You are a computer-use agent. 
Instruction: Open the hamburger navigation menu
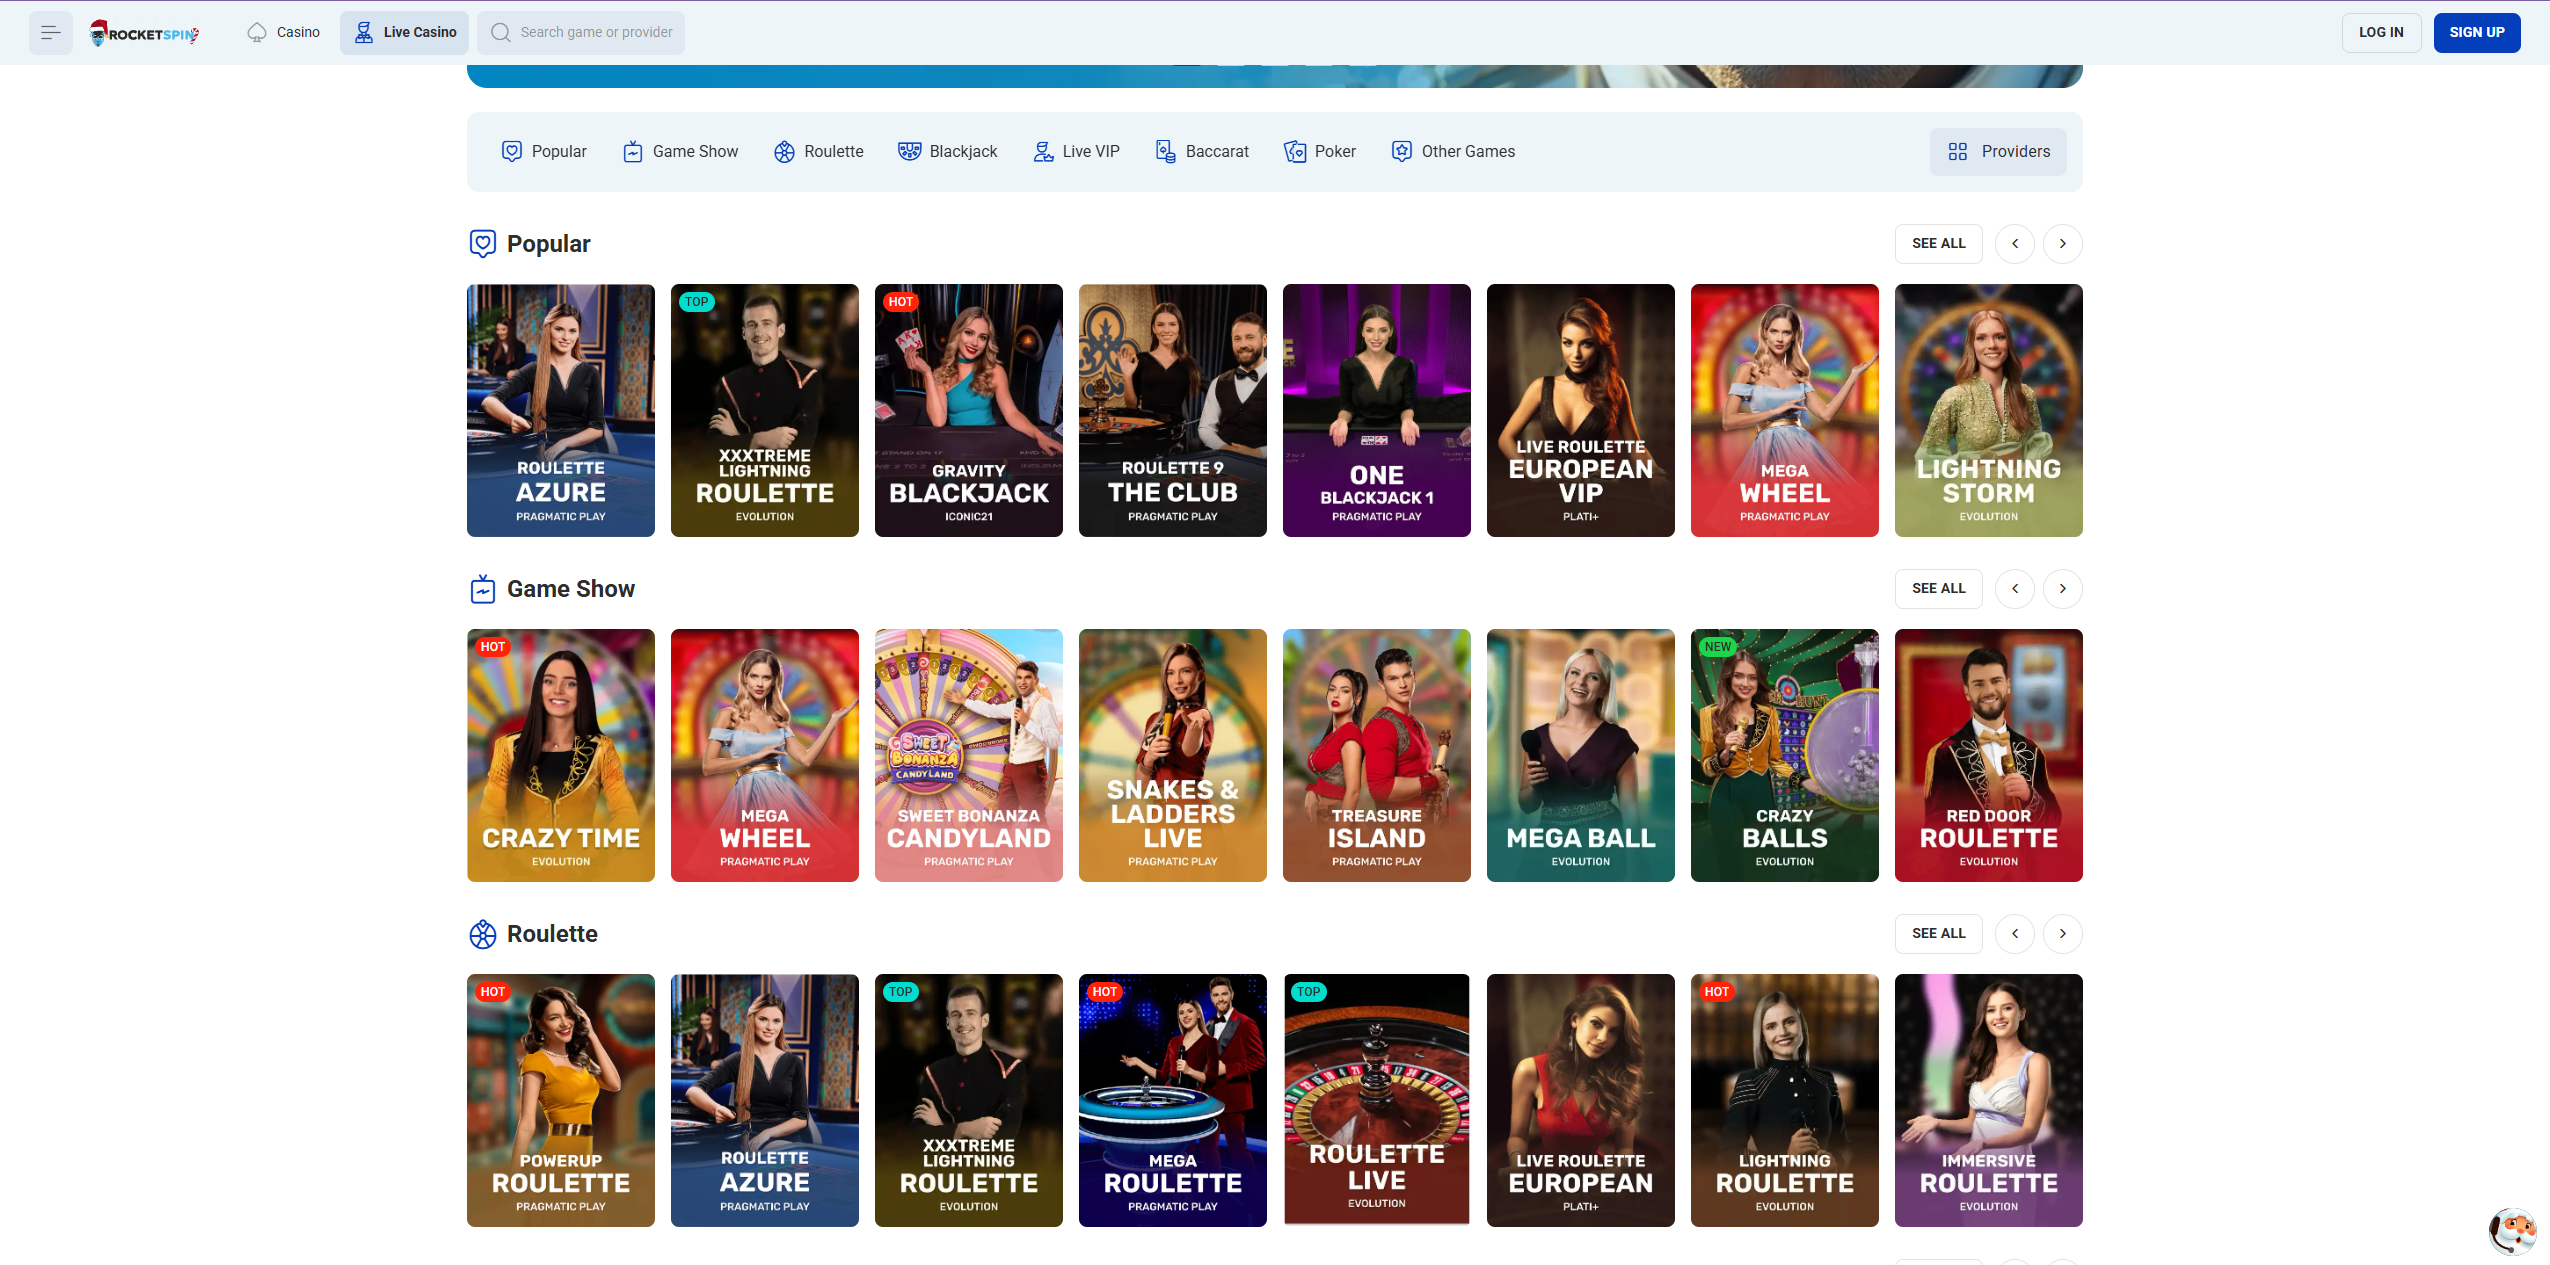pos(50,32)
